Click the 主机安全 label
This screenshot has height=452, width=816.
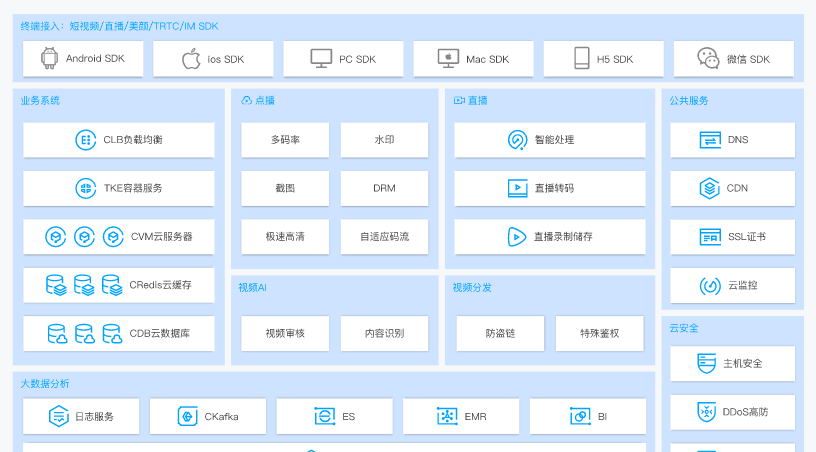743,364
